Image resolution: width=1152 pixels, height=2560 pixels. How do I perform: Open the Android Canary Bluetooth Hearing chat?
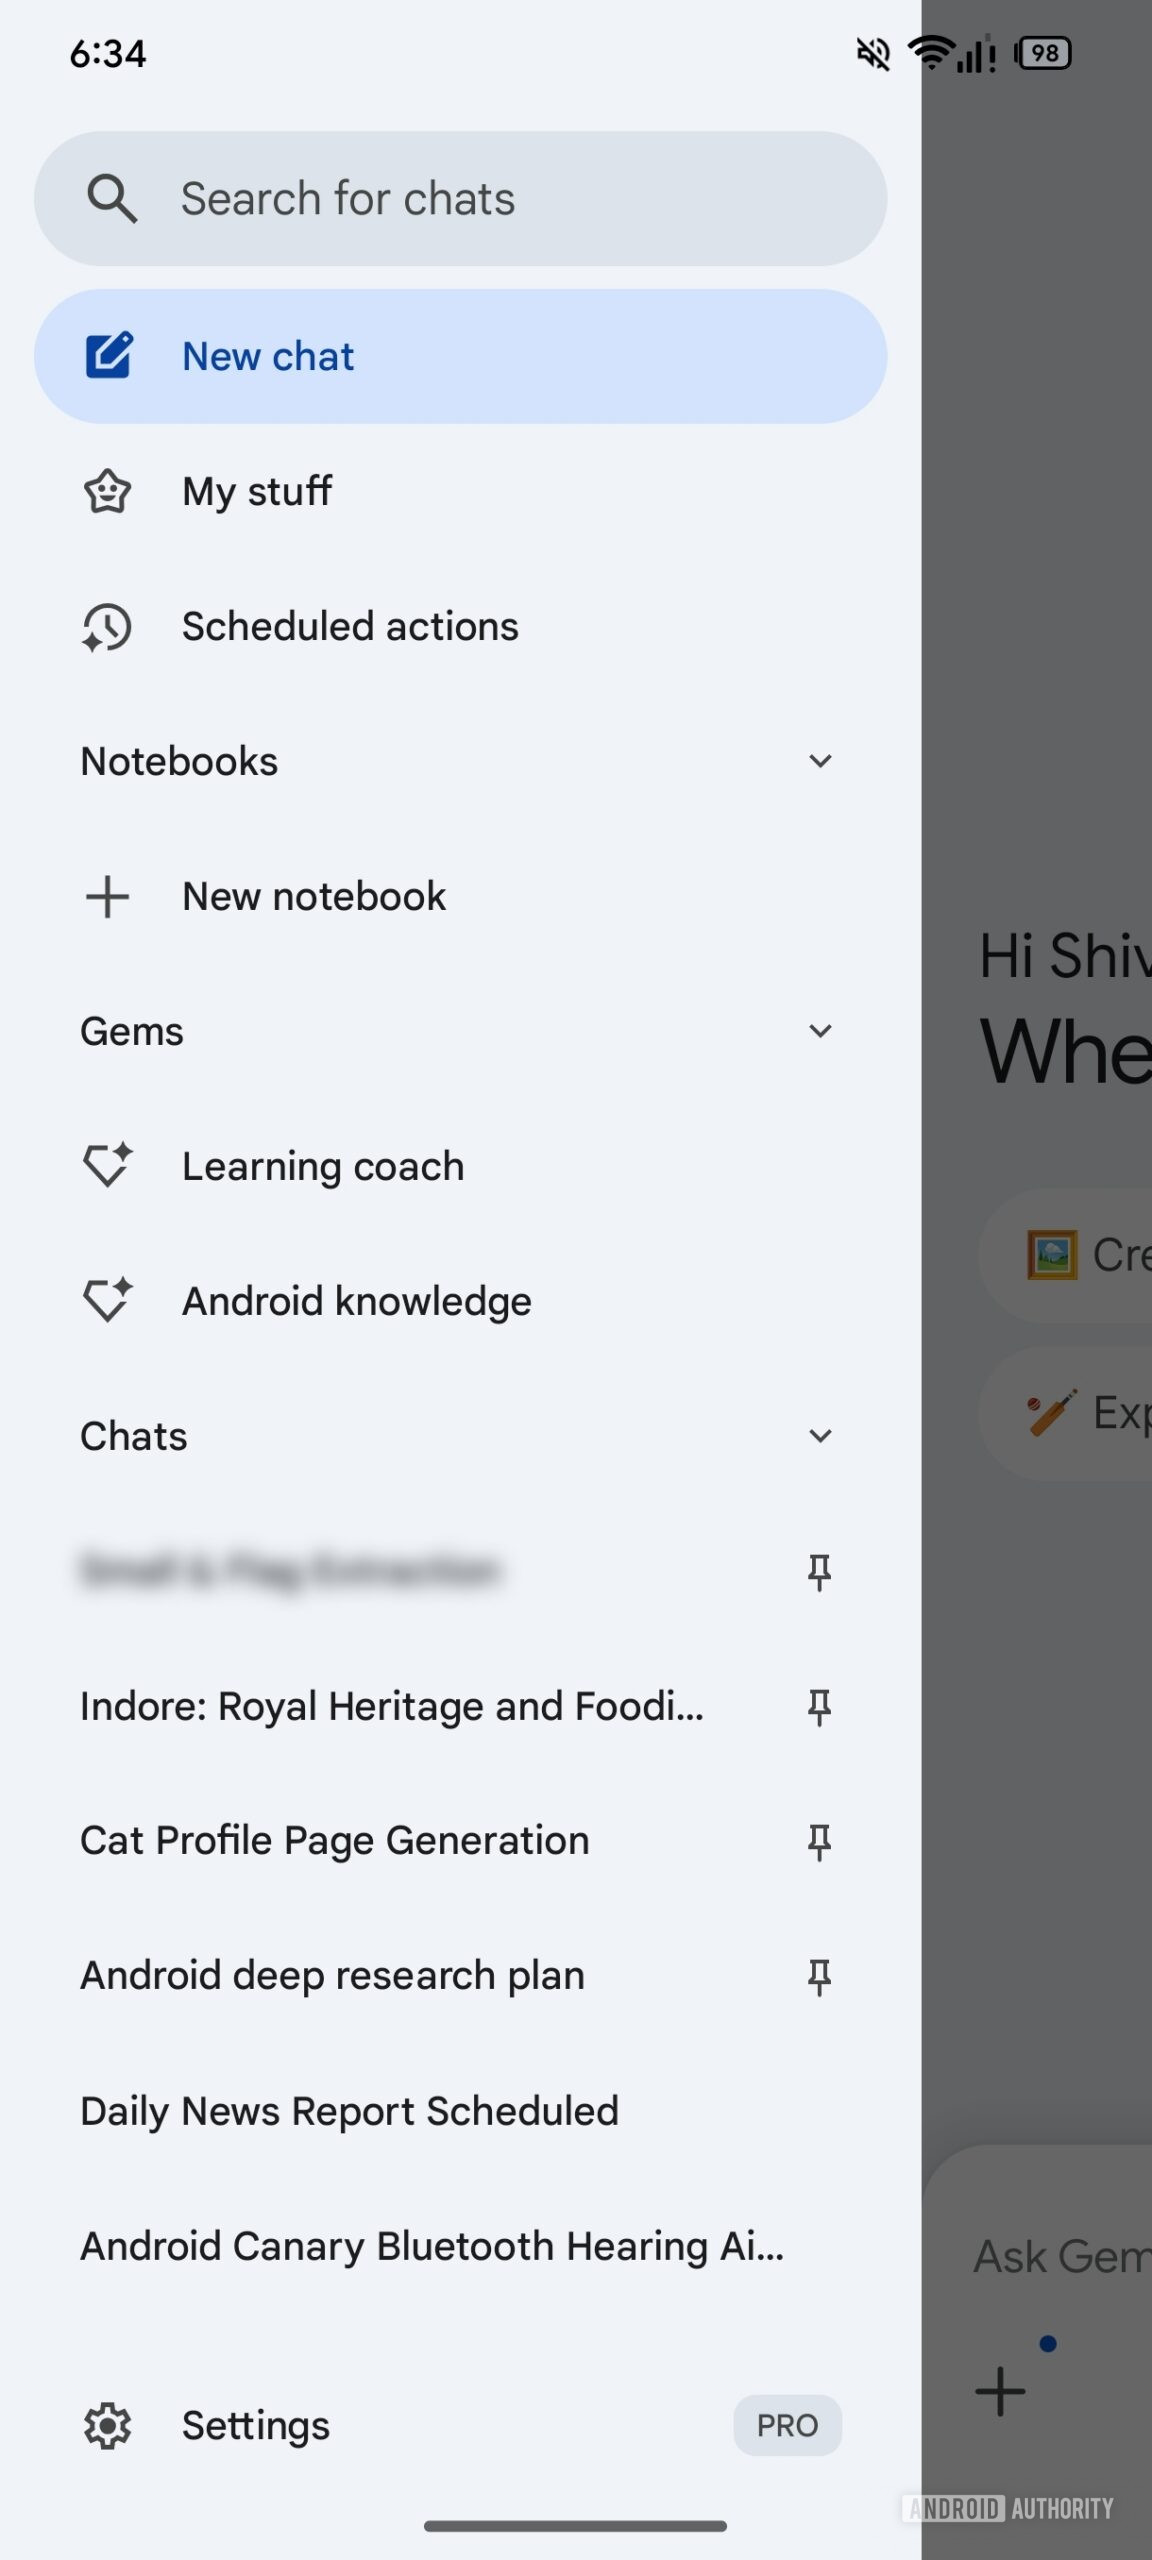430,2245
